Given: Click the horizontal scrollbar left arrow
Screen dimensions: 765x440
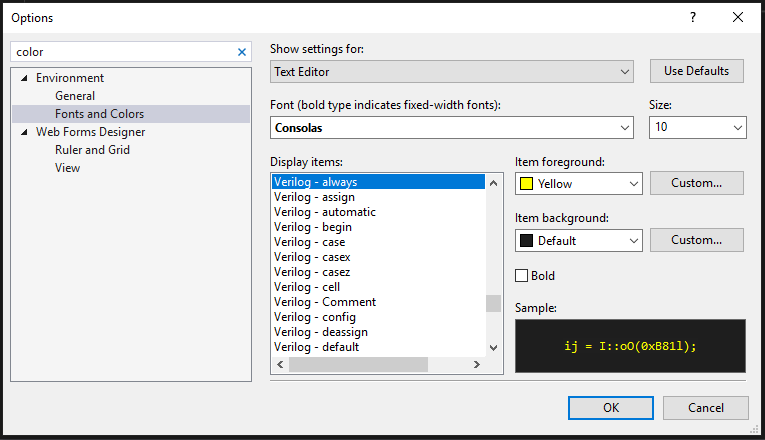Looking at the screenshot, I should point(280,364).
